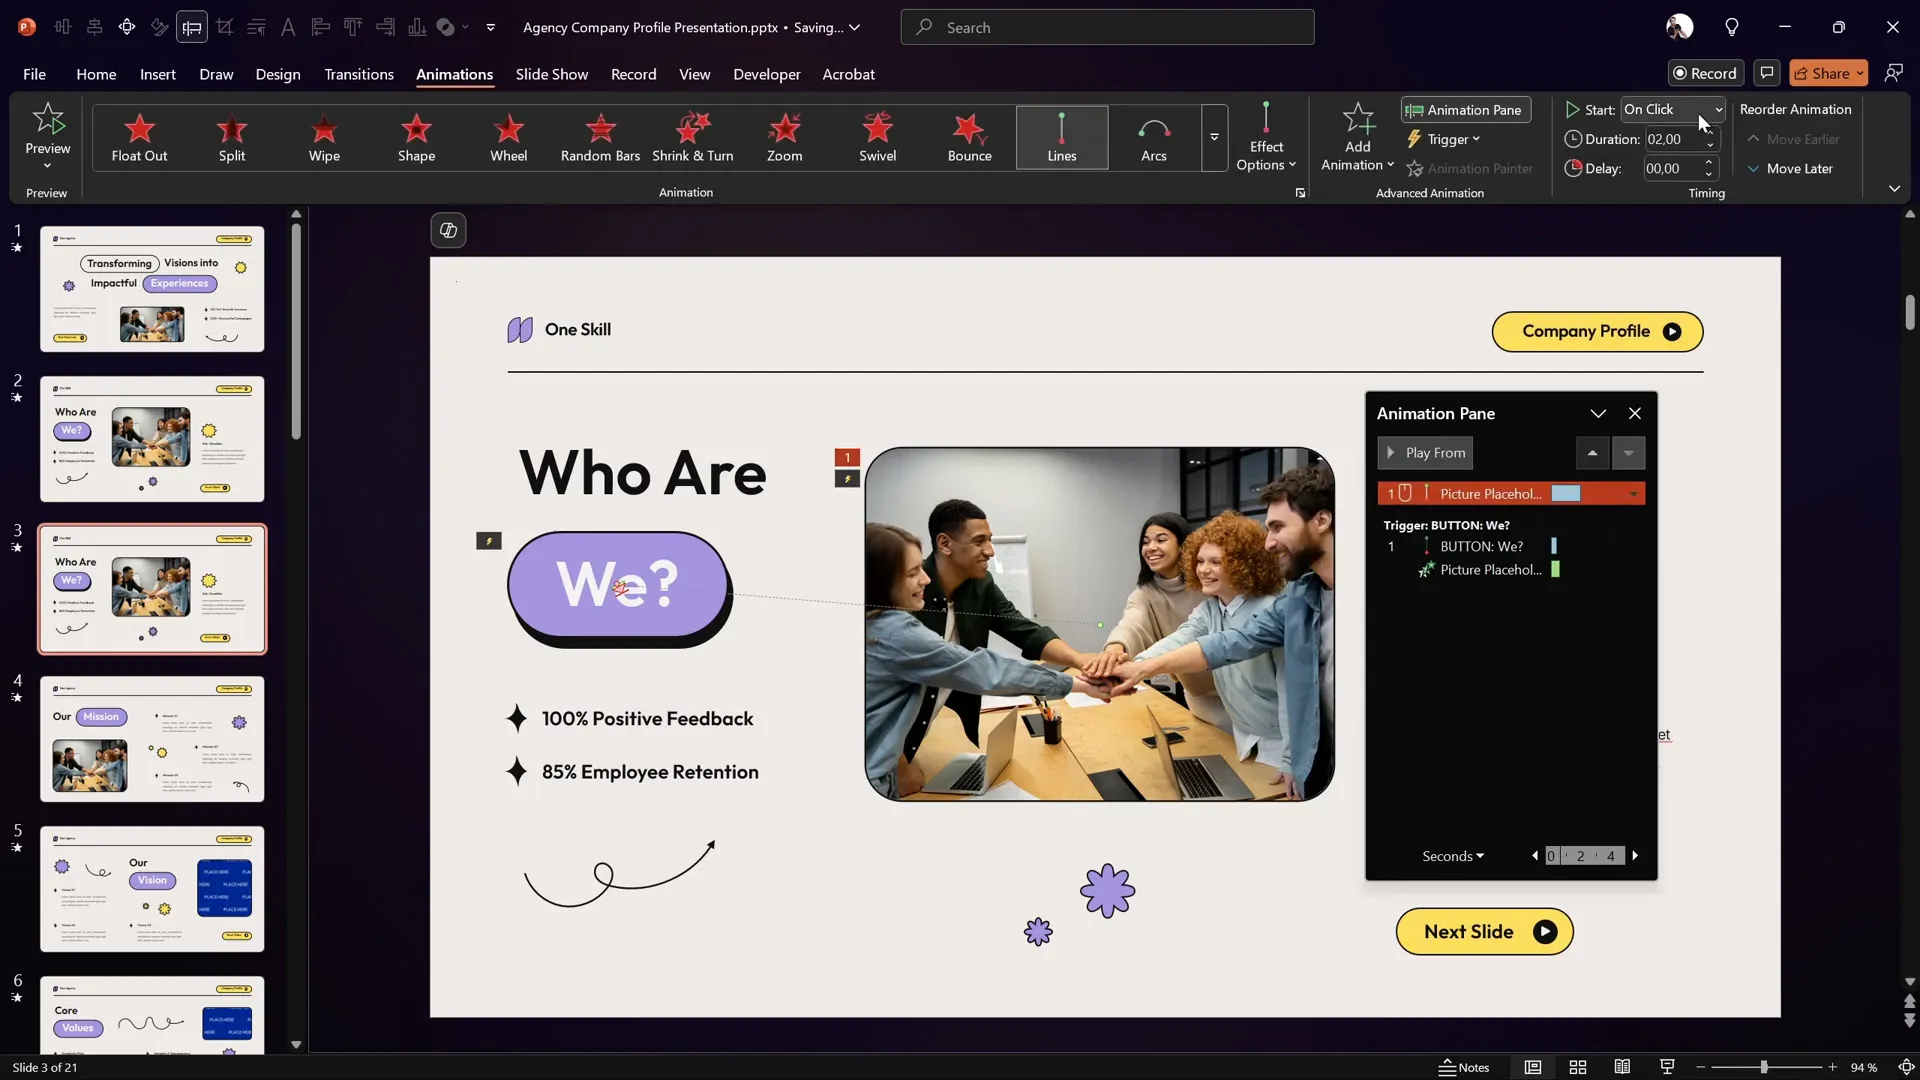Viewport: 1920px width, 1080px height.
Task: Select slide 4 thumbnail Our Mission
Action: [x=152, y=739]
